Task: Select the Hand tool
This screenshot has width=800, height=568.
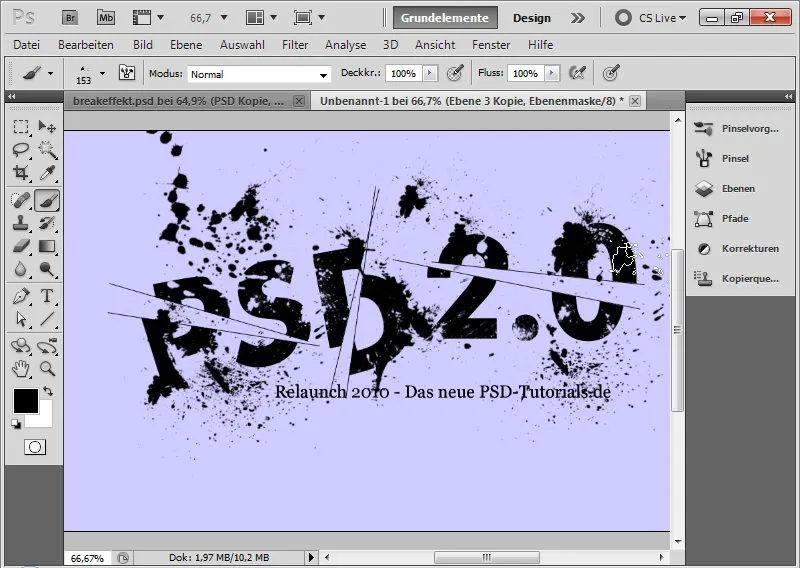Action: pos(21,368)
